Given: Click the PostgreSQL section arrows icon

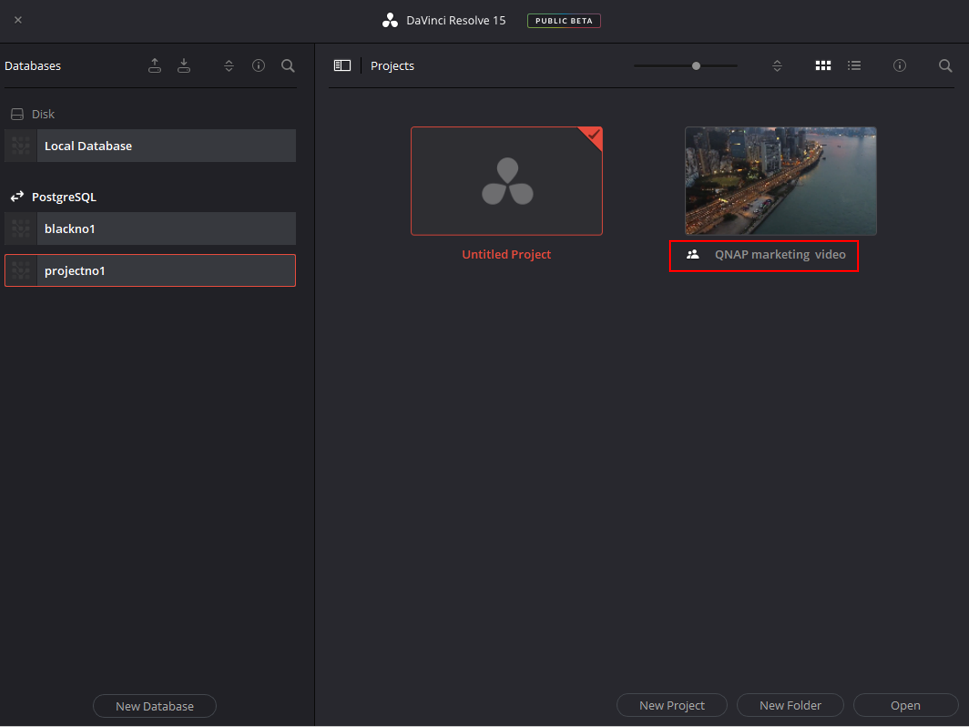Looking at the screenshot, I should pos(17,197).
